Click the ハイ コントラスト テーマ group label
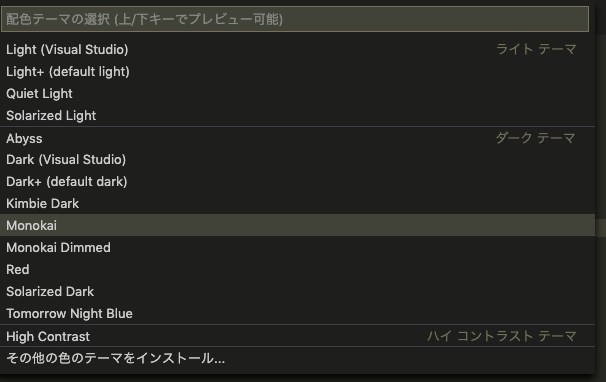Image resolution: width=606 pixels, height=382 pixels. pyautogui.click(x=502, y=336)
